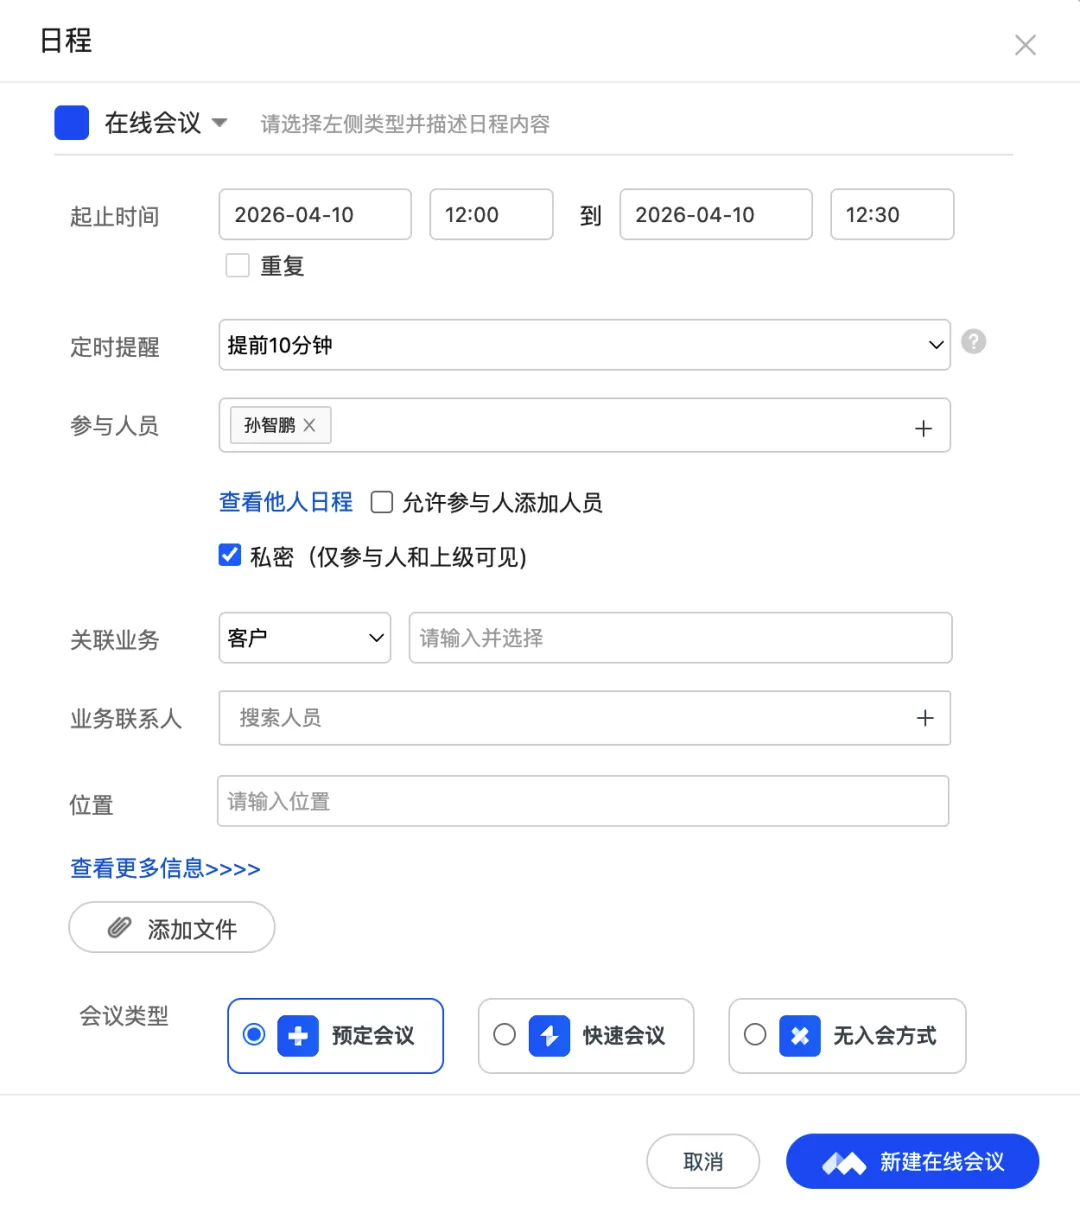Click the plus icon in 业务联系人 field

[925, 718]
